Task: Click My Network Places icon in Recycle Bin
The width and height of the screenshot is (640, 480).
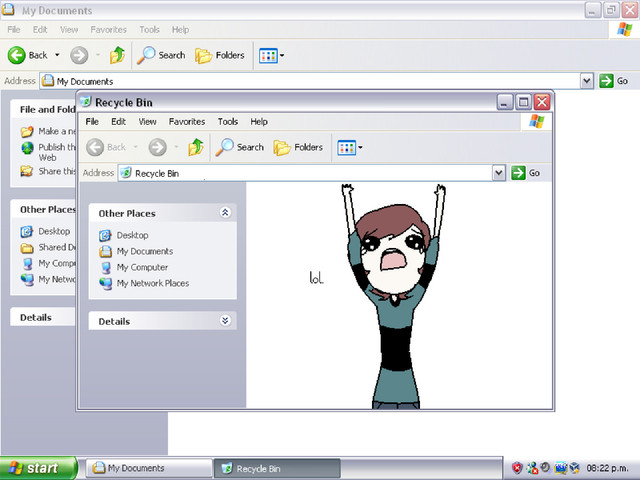Action: click(x=105, y=284)
